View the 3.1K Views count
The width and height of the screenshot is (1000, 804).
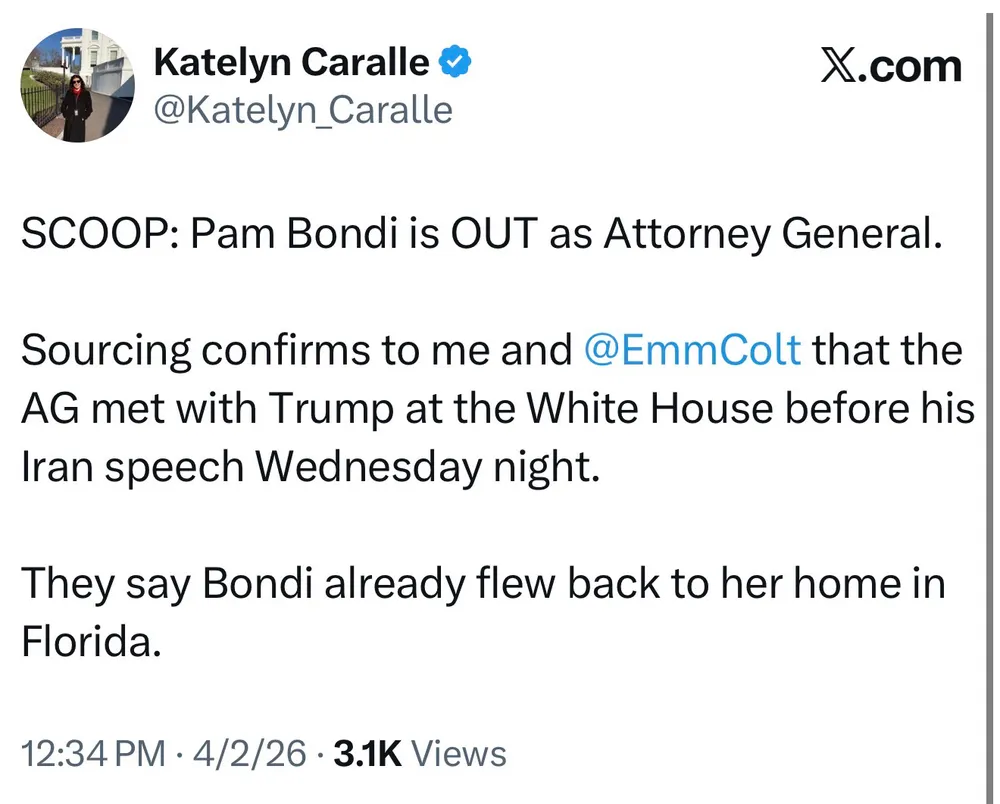tap(419, 753)
